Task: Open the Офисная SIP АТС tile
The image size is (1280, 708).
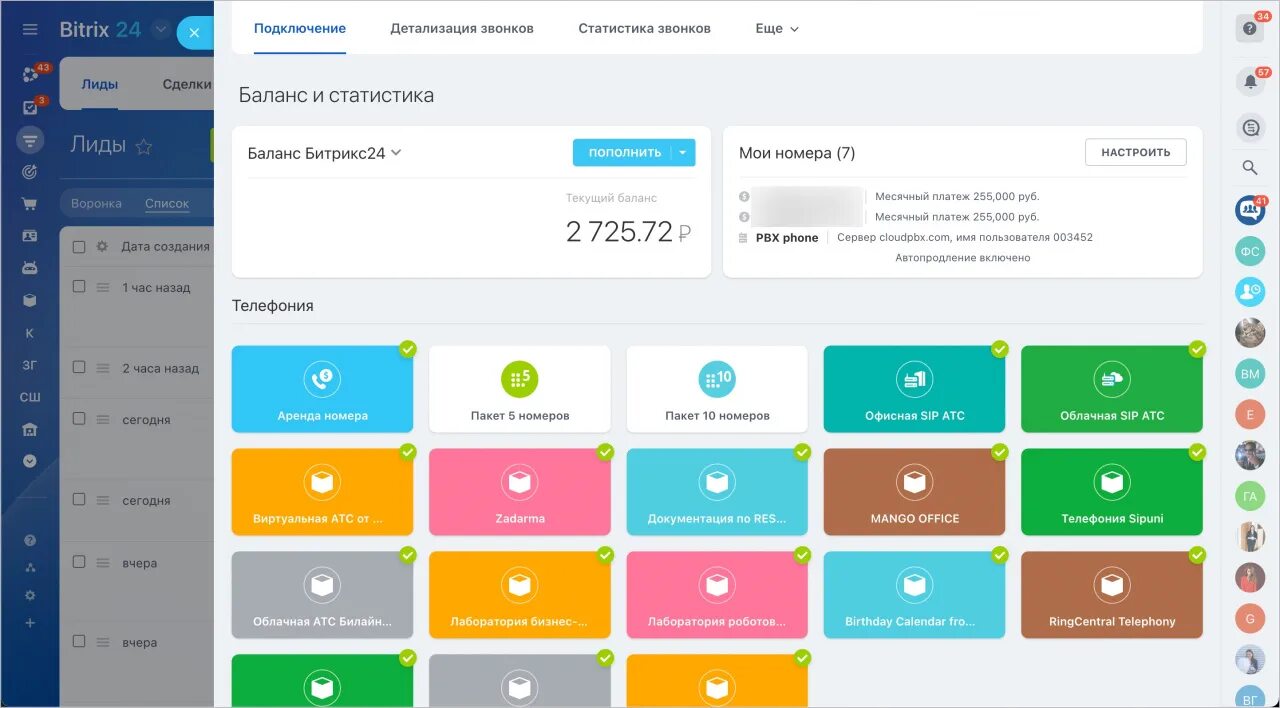Action: click(x=914, y=389)
